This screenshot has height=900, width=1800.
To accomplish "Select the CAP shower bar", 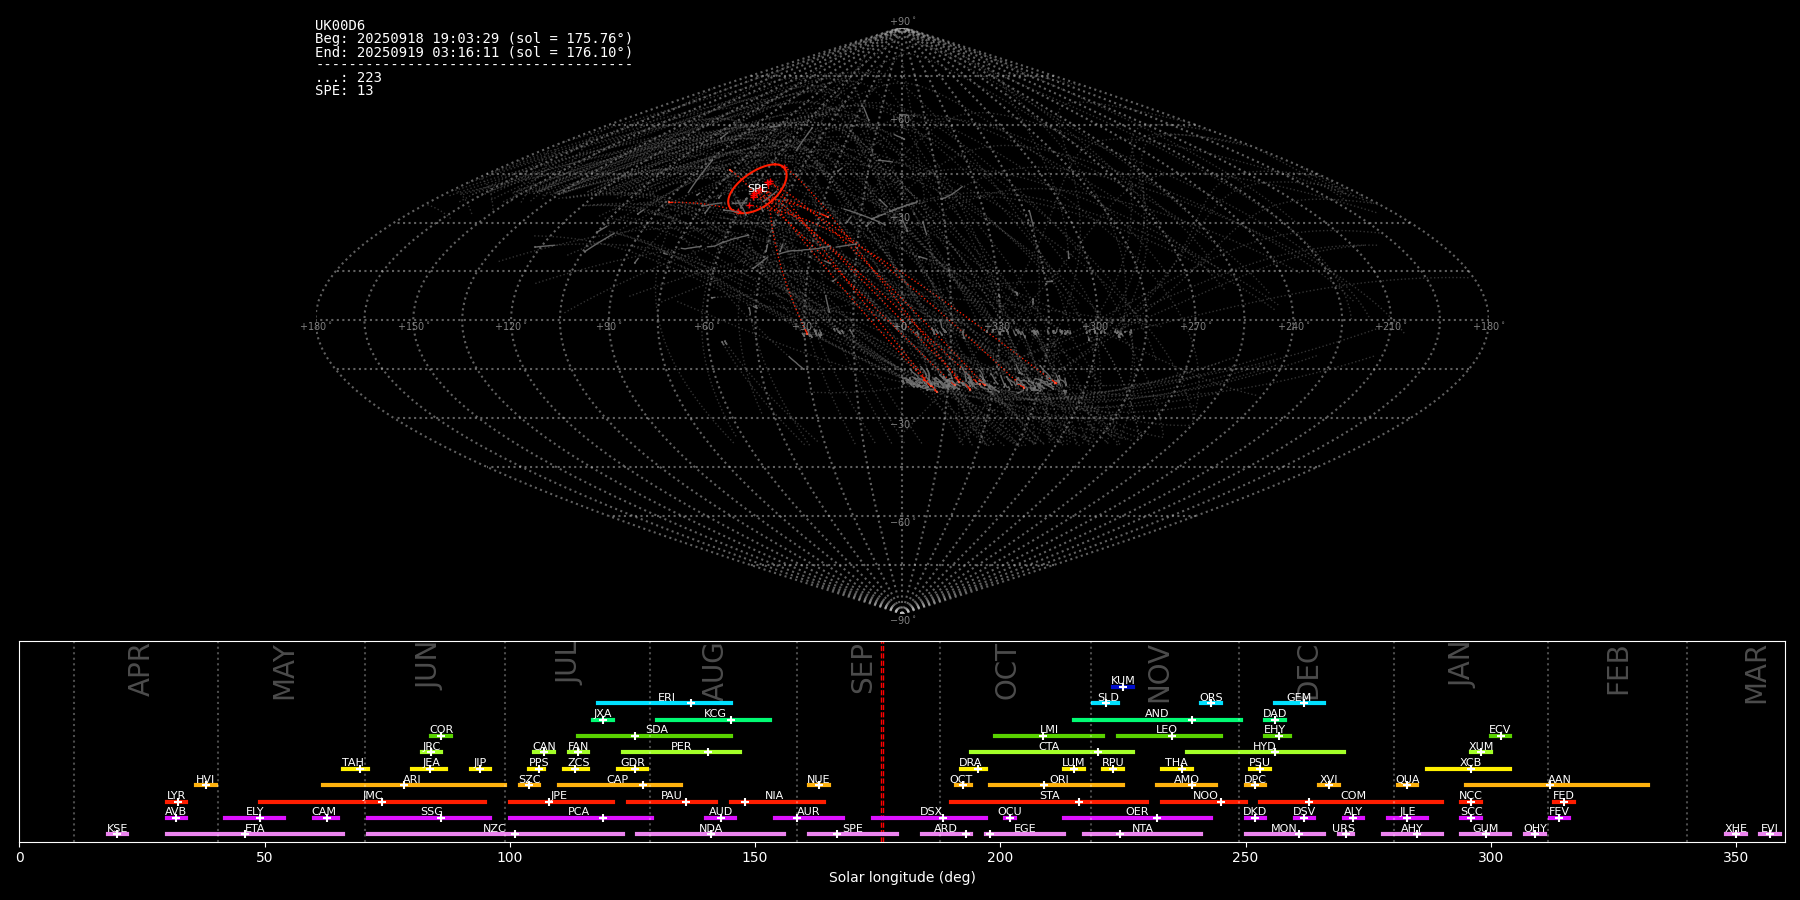I will tap(620, 785).
